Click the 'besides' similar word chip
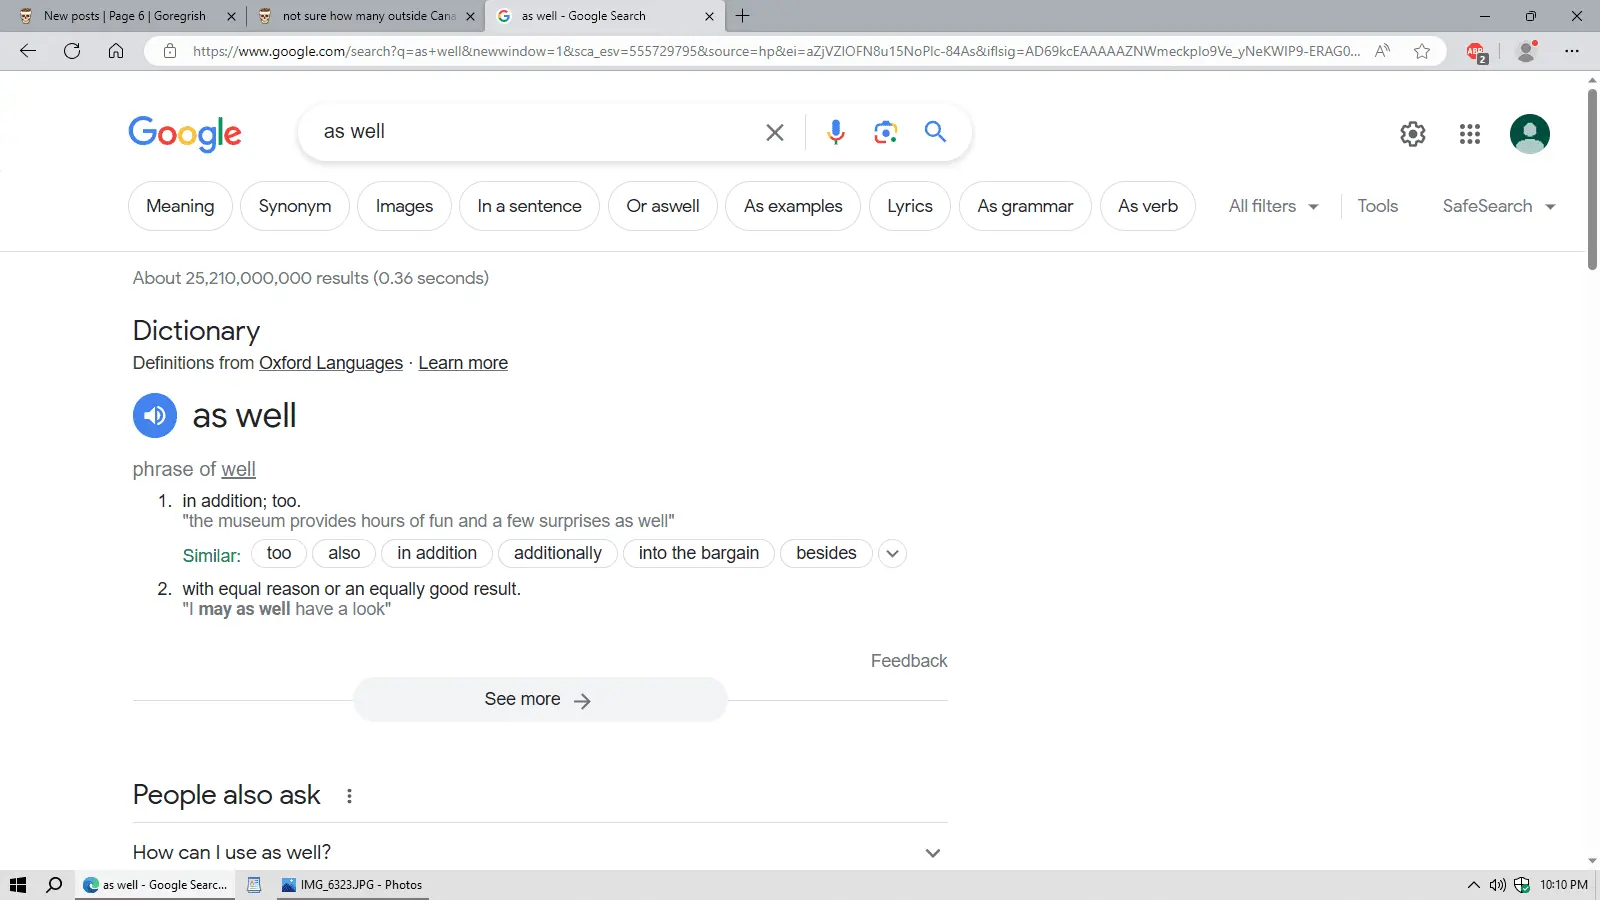 point(826,553)
